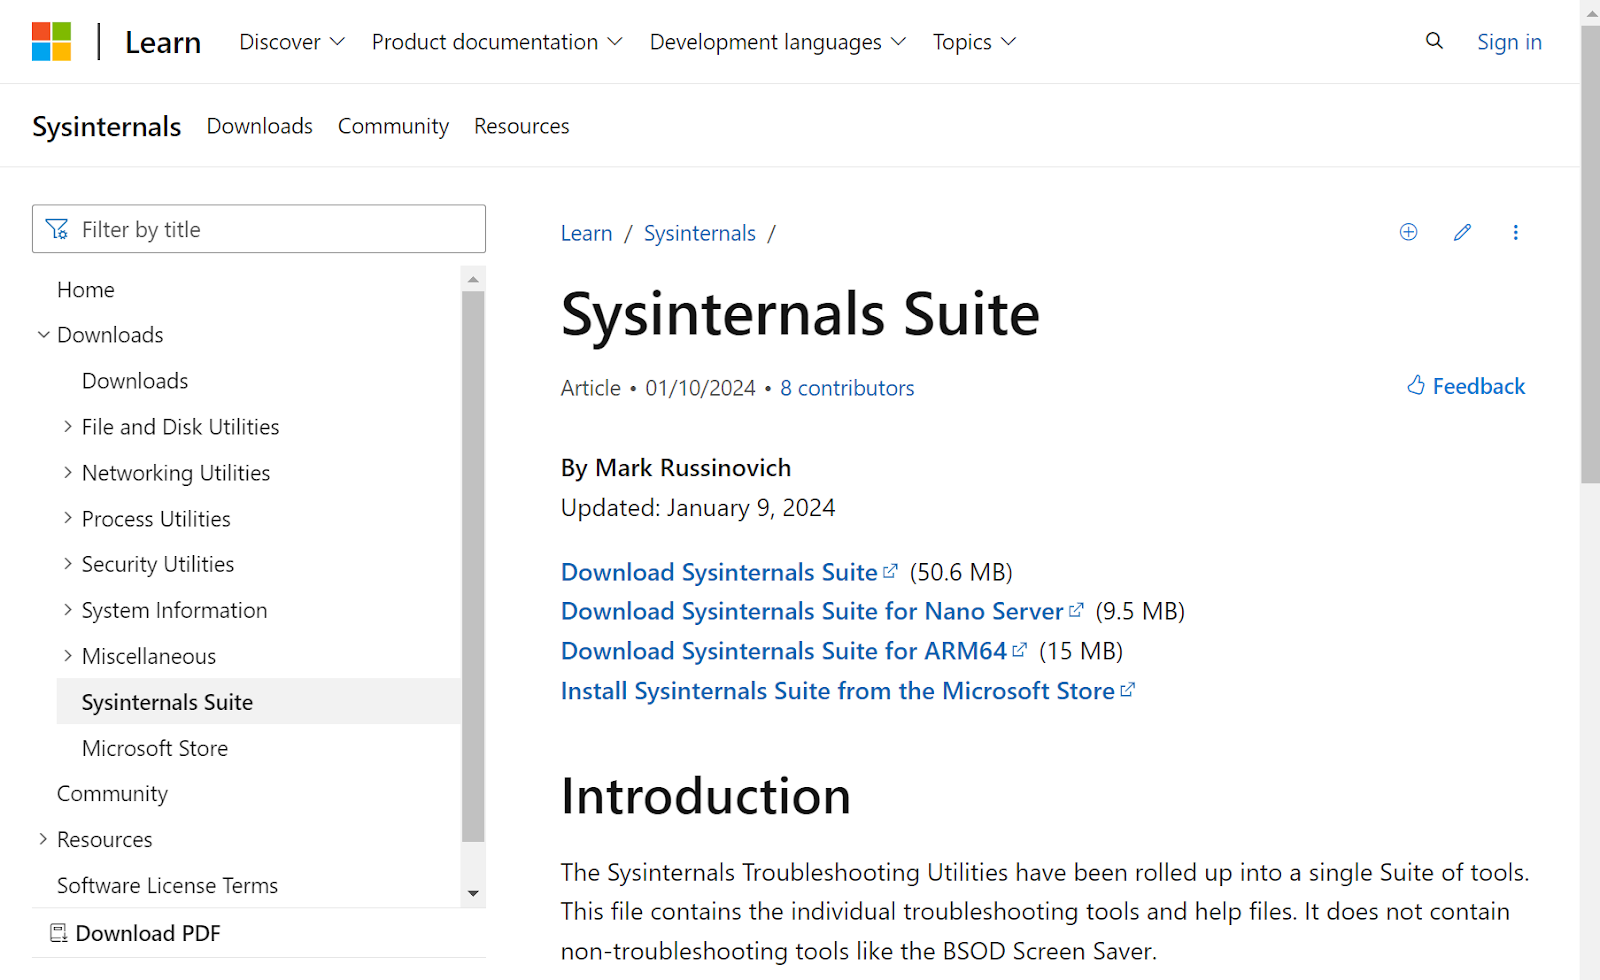Expand Resources tree node
Screen dimensions: 1600x980
point(43,839)
